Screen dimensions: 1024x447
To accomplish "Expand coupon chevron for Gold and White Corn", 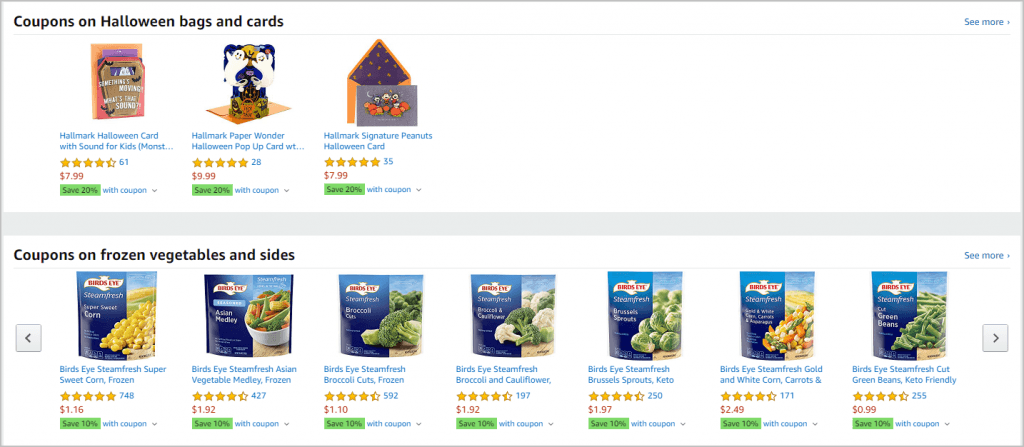I will tap(815, 424).
